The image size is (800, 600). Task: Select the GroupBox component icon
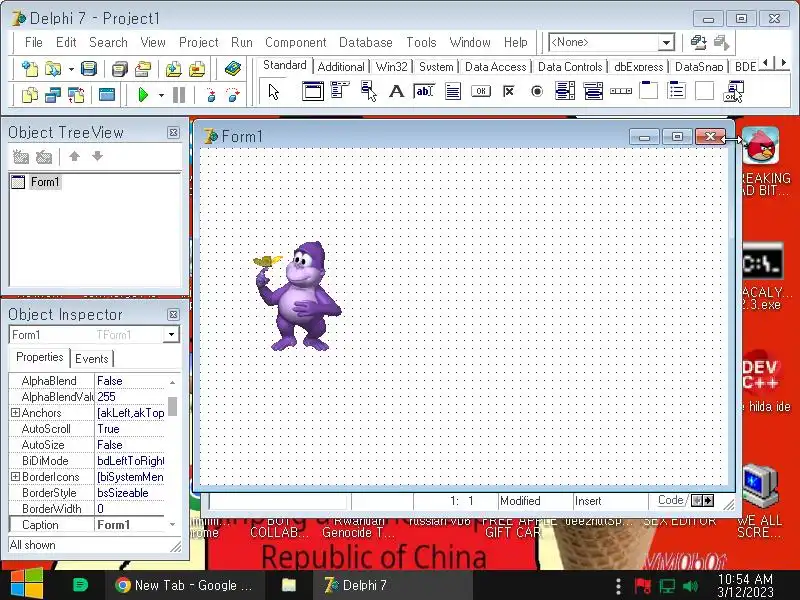coord(648,91)
